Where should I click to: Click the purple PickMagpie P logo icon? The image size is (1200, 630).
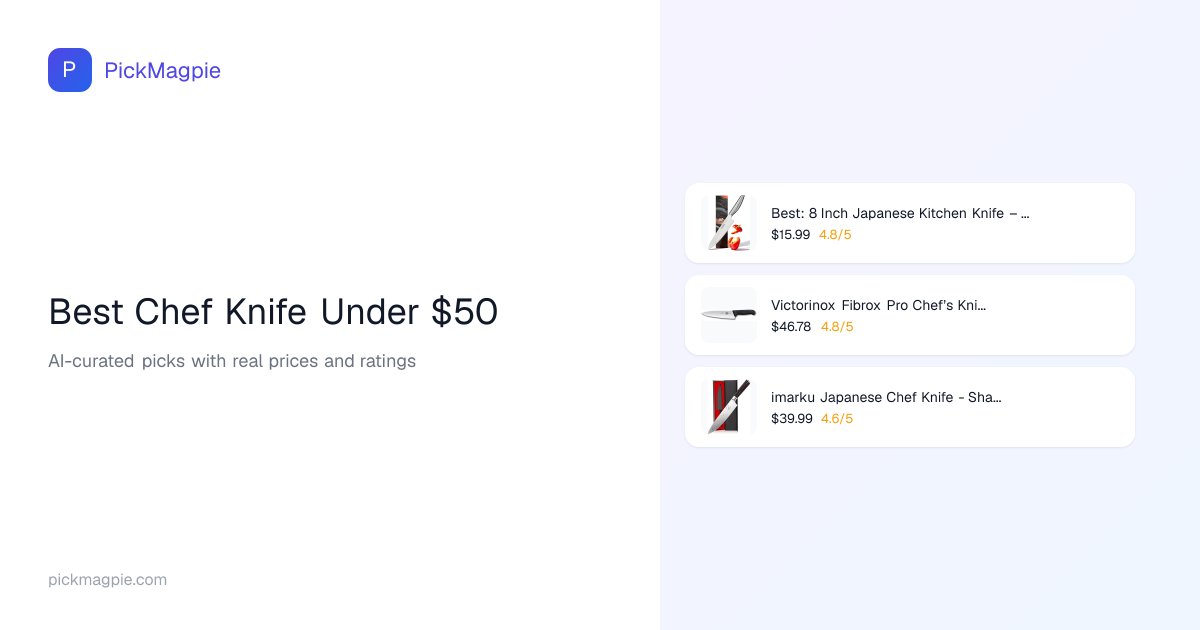(x=70, y=70)
